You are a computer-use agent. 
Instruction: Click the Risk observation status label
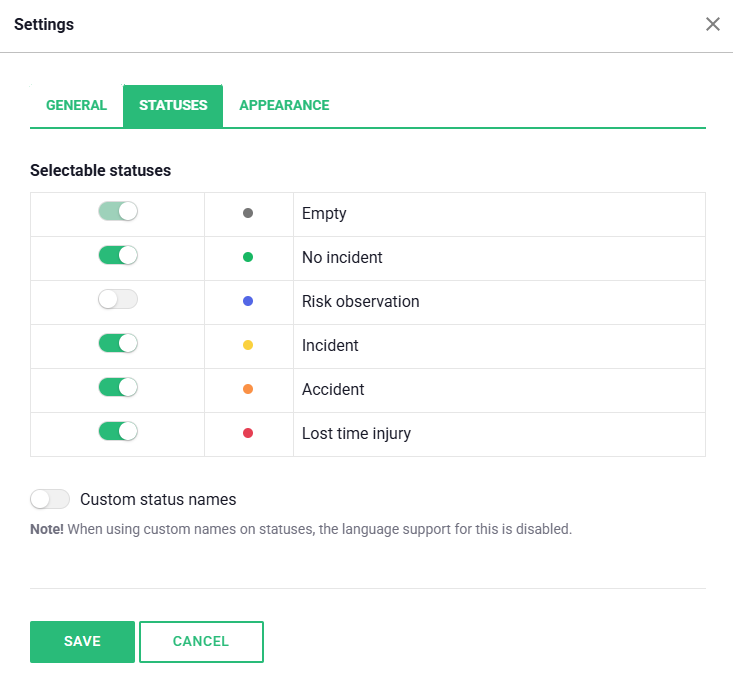(360, 301)
